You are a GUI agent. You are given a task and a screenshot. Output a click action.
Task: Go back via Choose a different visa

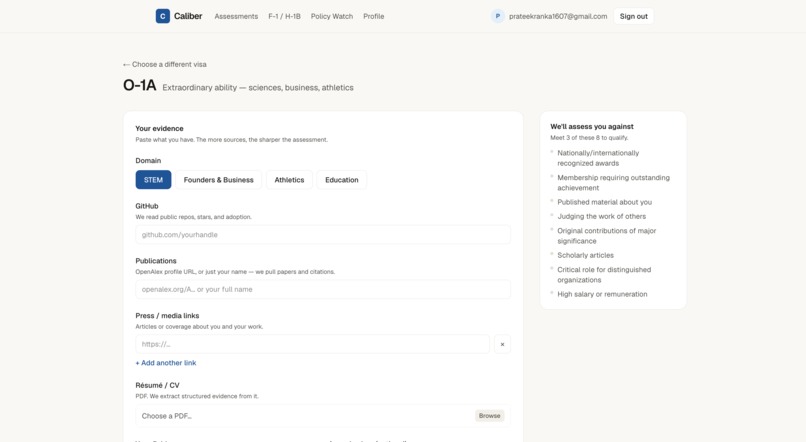(164, 64)
